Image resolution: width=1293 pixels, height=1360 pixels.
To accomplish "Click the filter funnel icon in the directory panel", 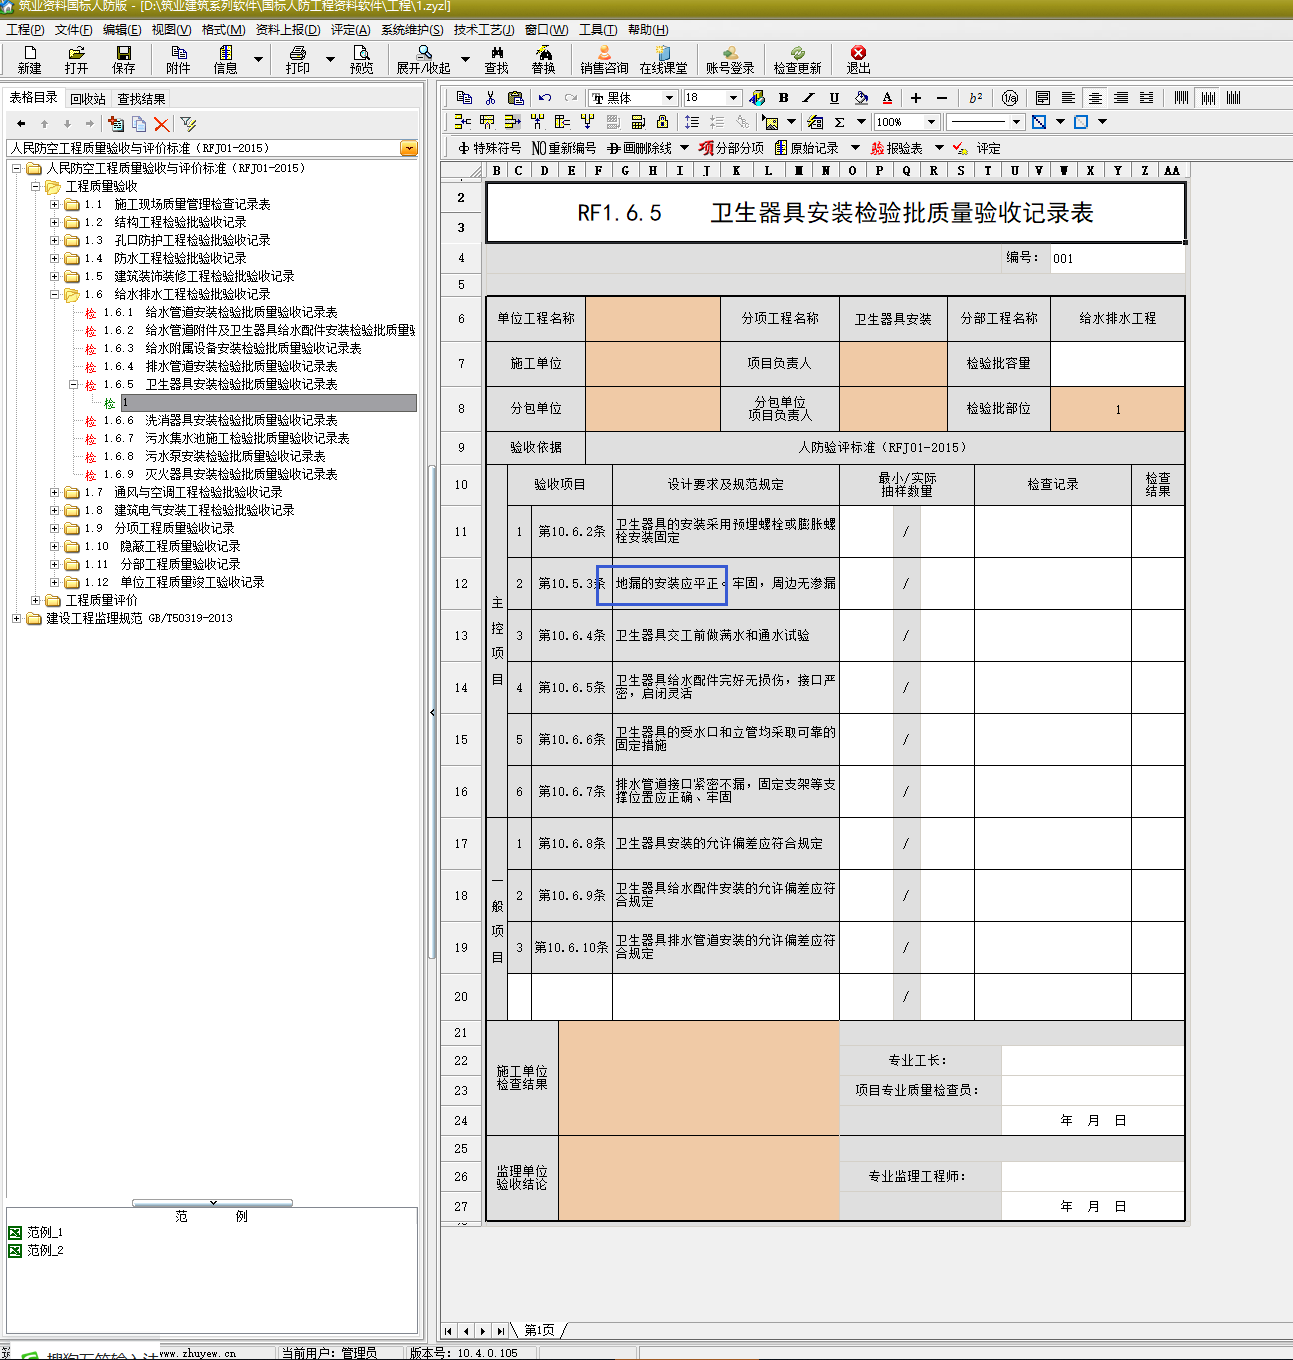I will pos(188,124).
